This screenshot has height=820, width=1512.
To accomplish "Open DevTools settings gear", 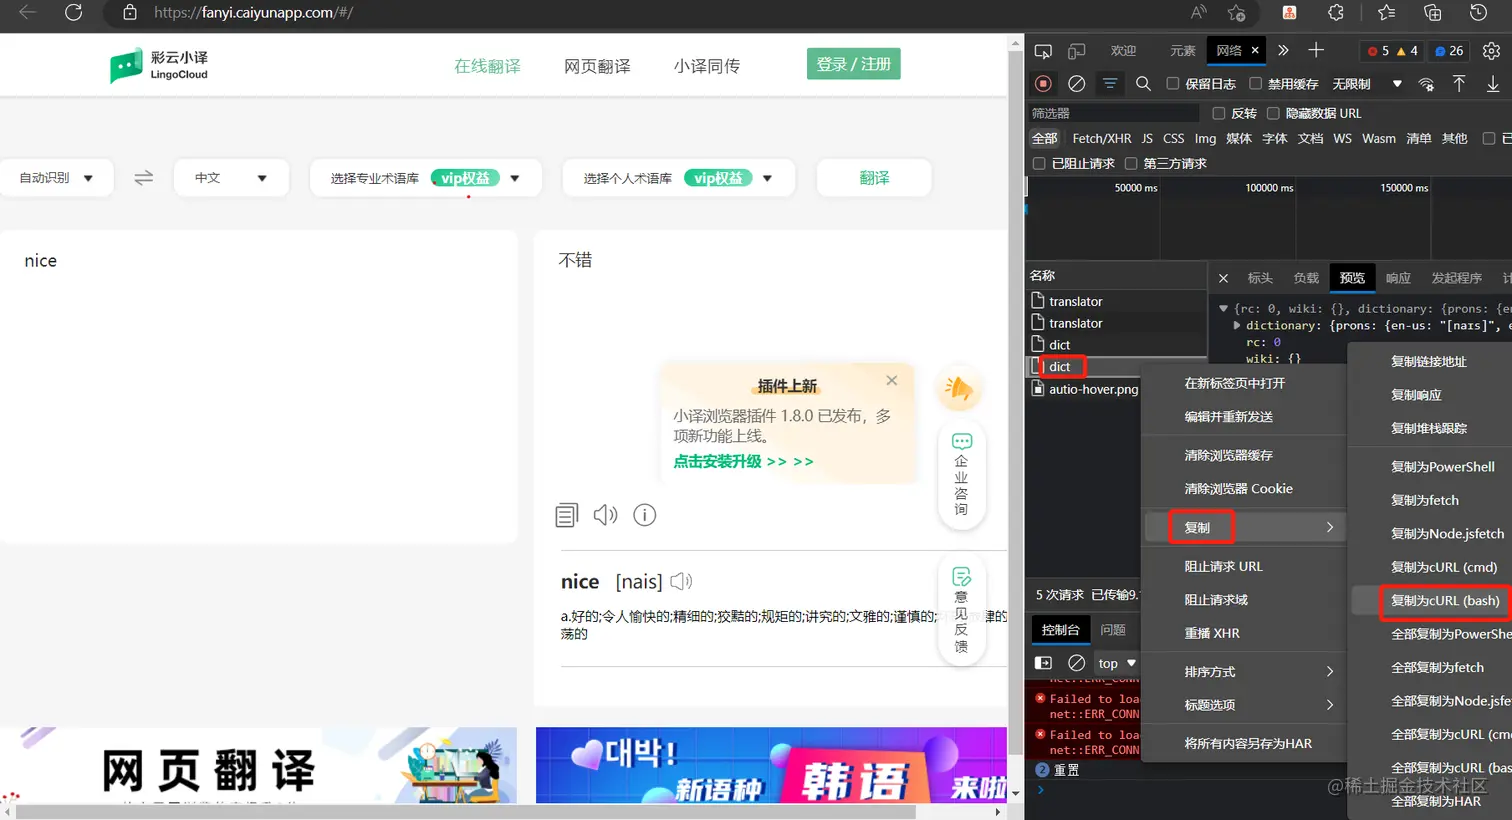I will click(x=1491, y=51).
